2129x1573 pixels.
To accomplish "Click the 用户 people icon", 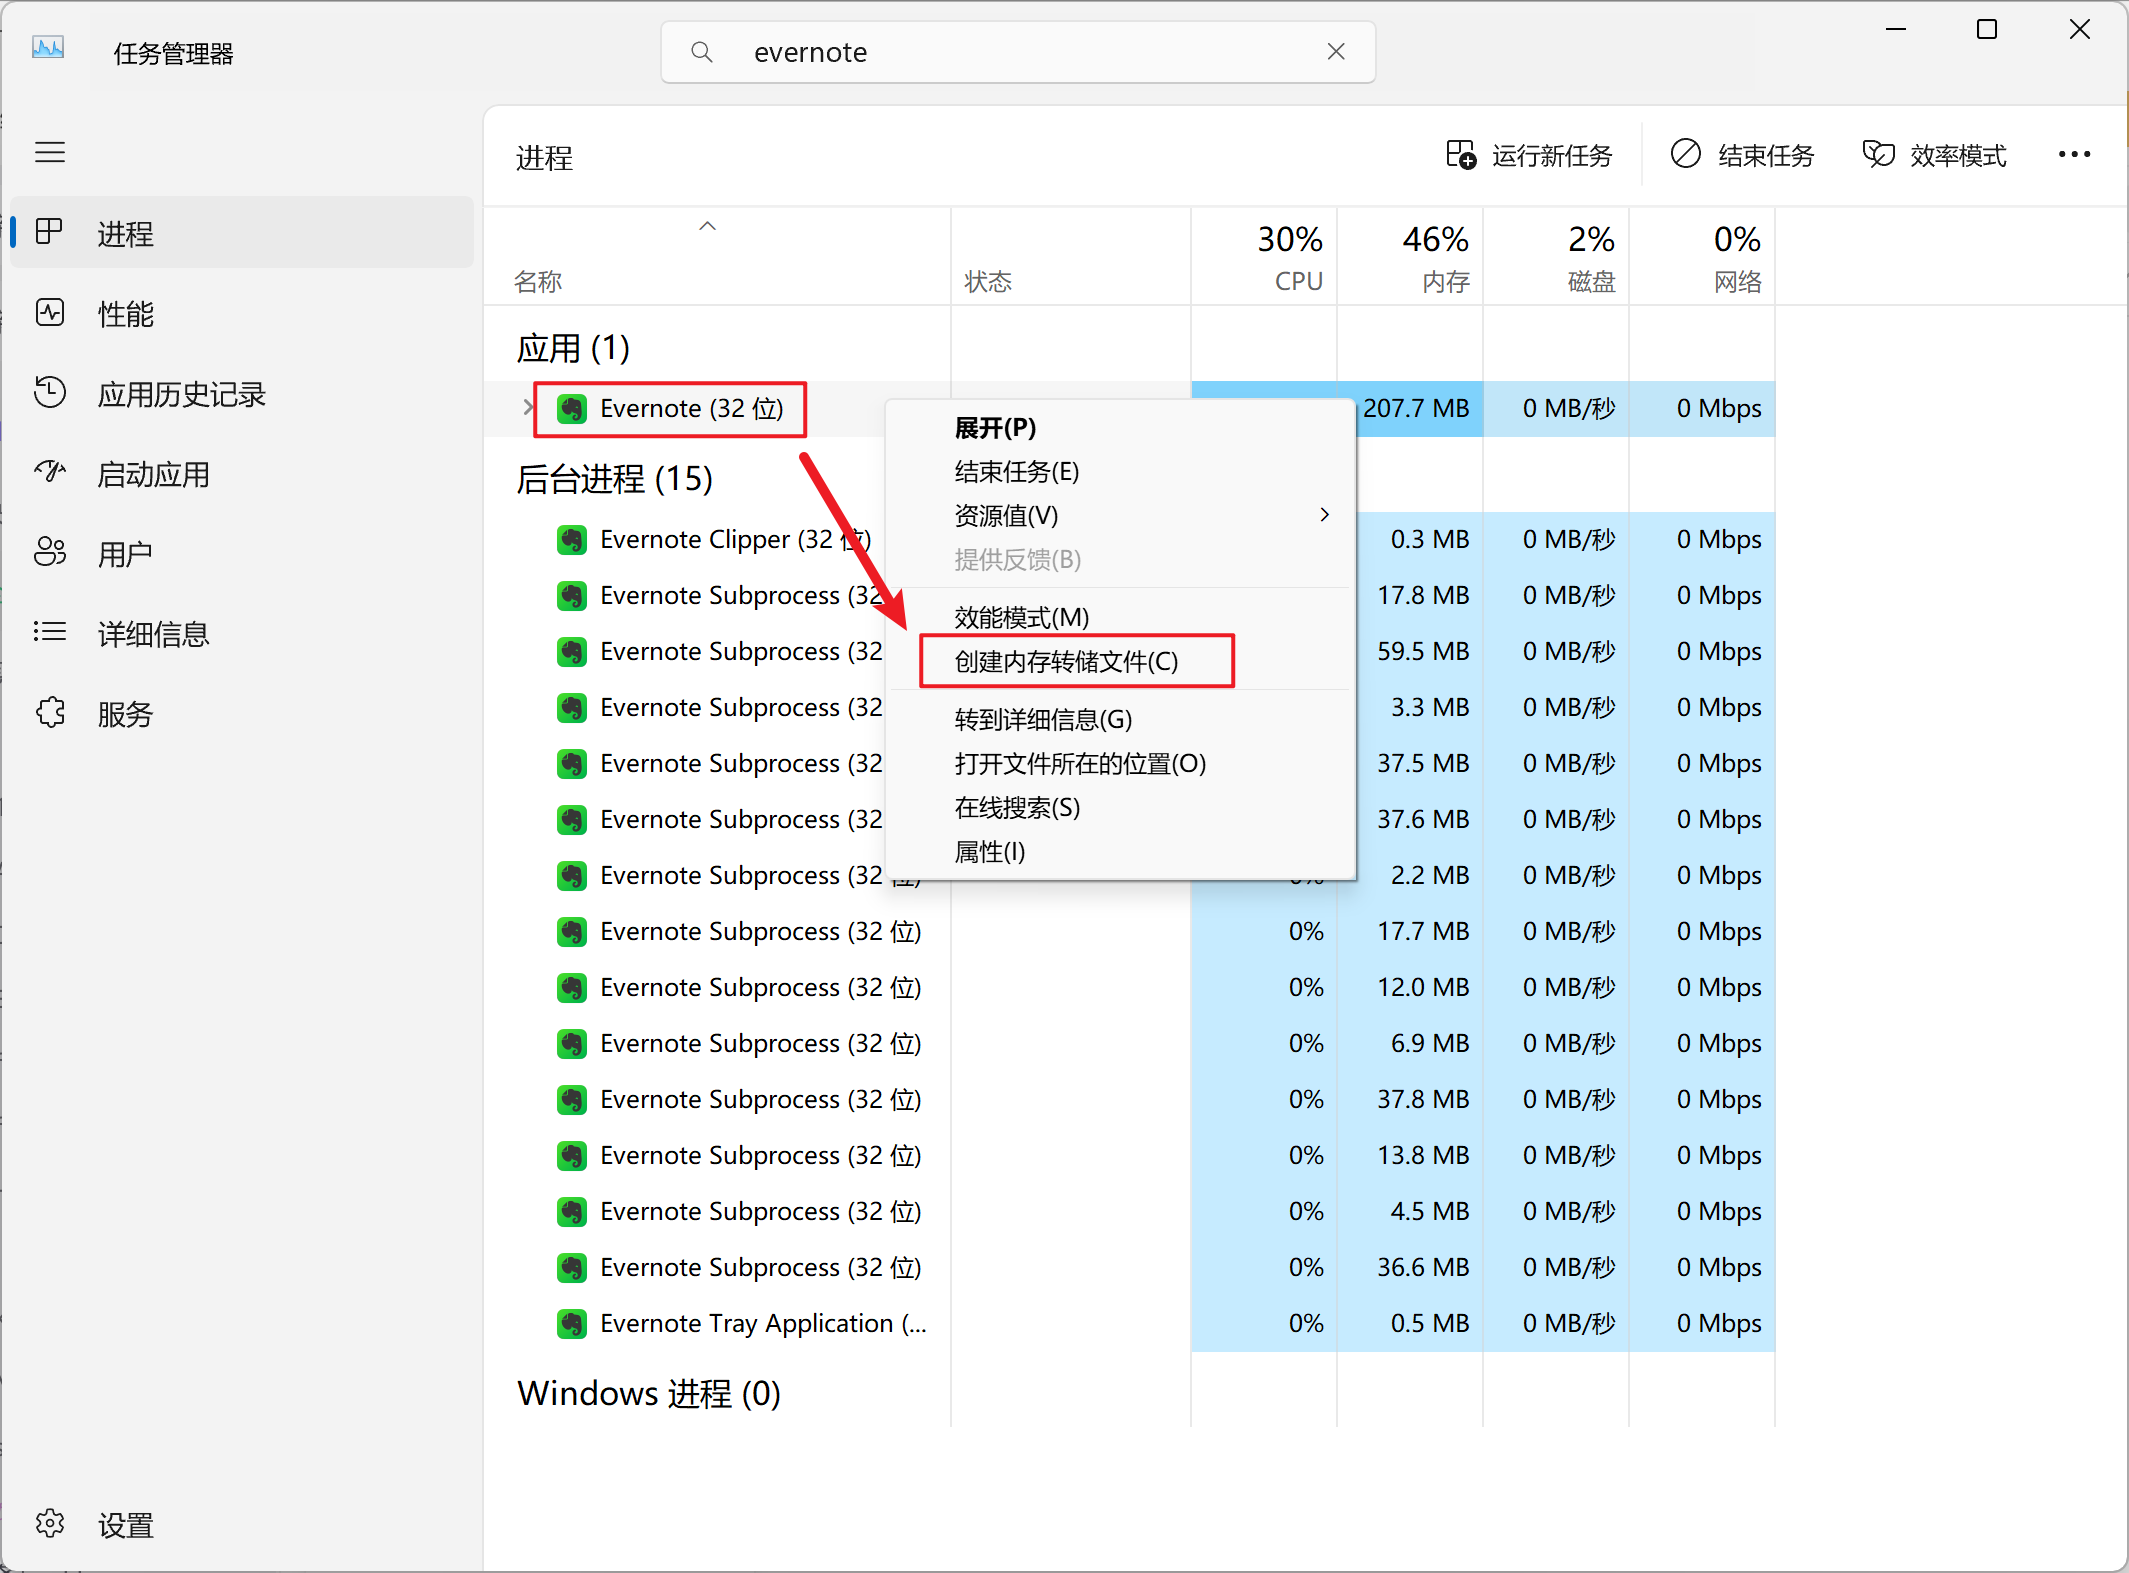I will click(50, 551).
